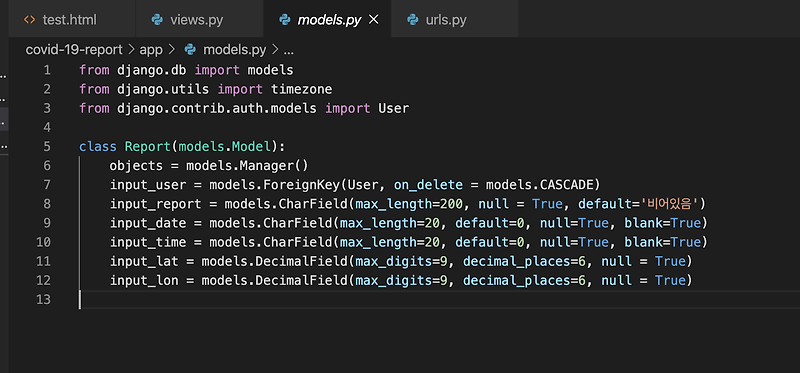Open the models.py breadcrumb dropdown
The image size is (800, 373).
(235, 50)
